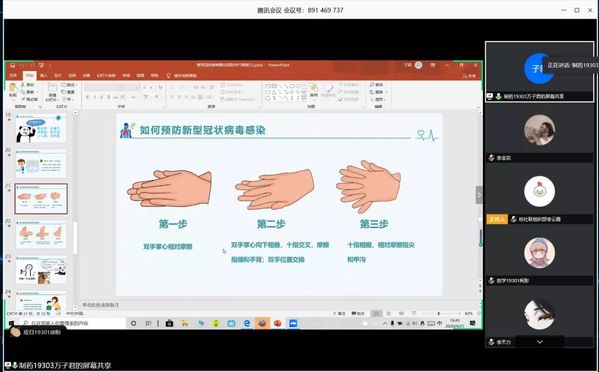Switch to the Insert ribbon tab

click(x=44, y=76)
